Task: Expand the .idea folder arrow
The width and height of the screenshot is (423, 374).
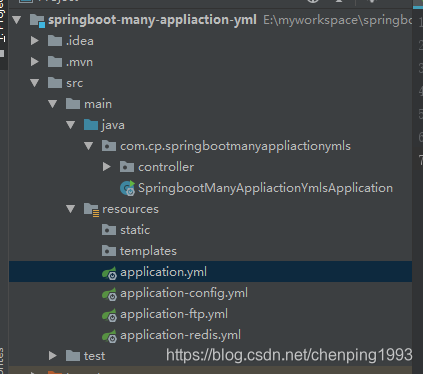Action: pos(35,41)
